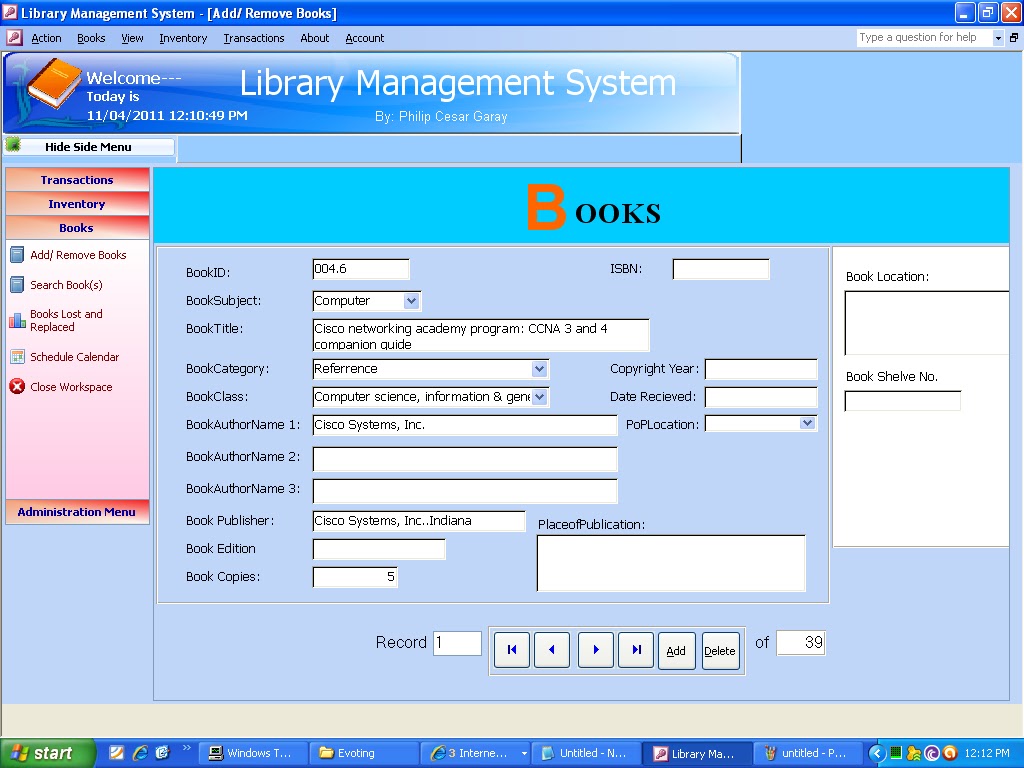Click the ISBN input field
Image resolution: width=1024 pixels, height=768 pixels.
point(721,269)
